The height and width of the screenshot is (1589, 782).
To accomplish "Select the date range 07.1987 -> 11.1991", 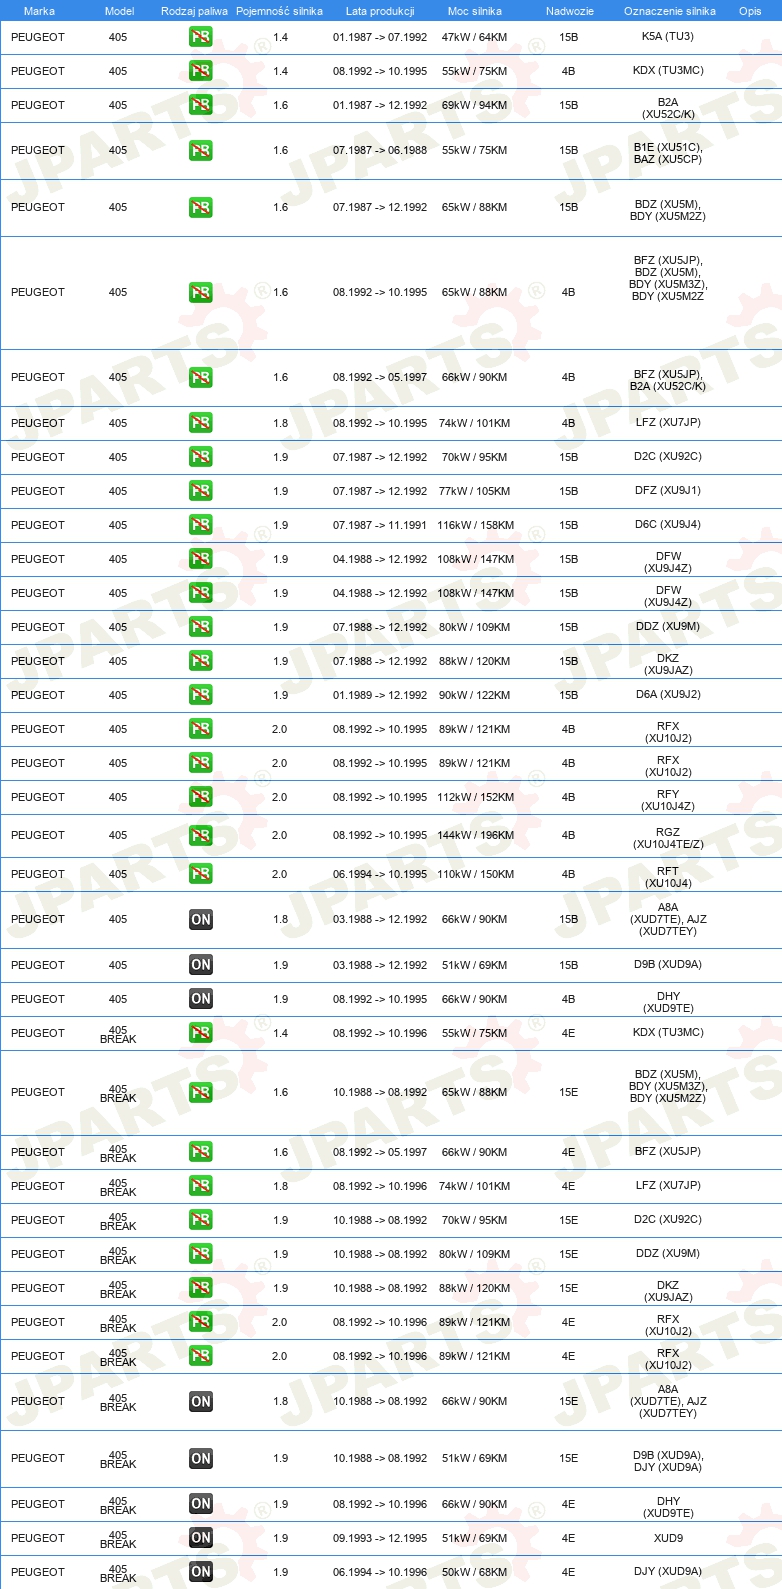I will 380,525.
